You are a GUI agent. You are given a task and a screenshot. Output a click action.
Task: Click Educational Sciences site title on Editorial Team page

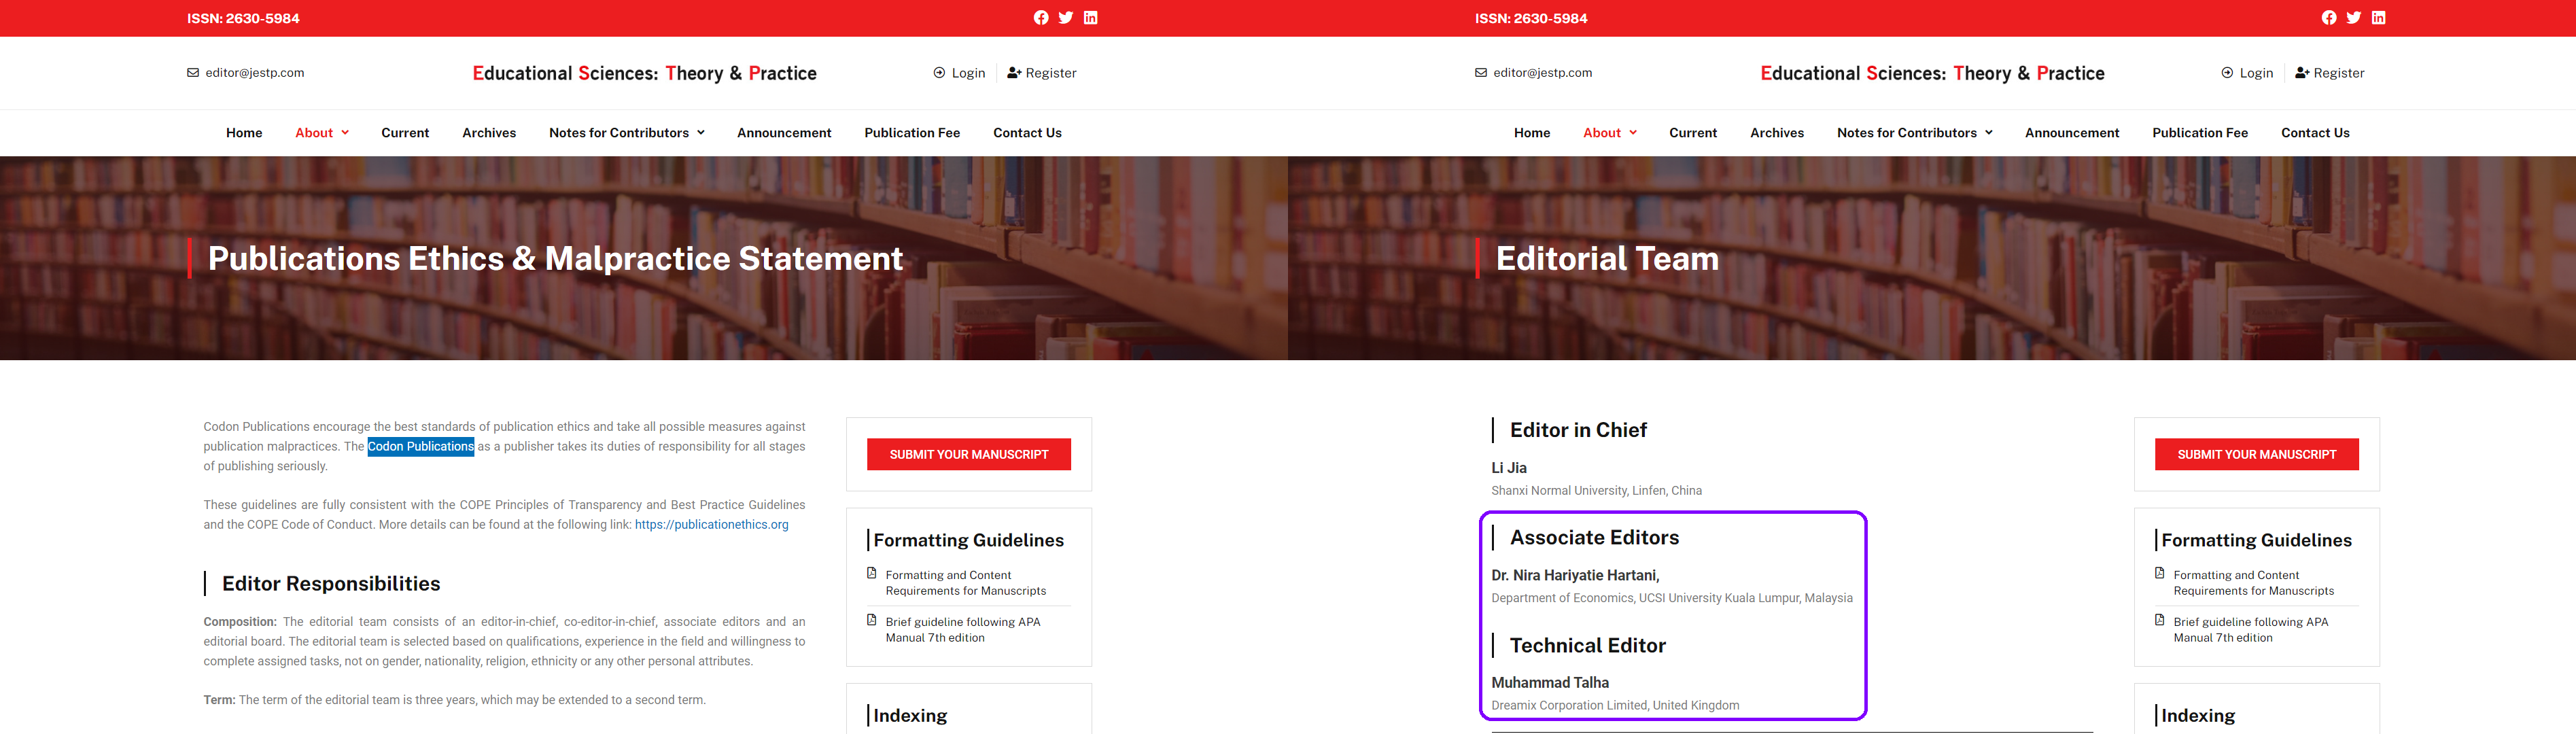coord(1932,73)
